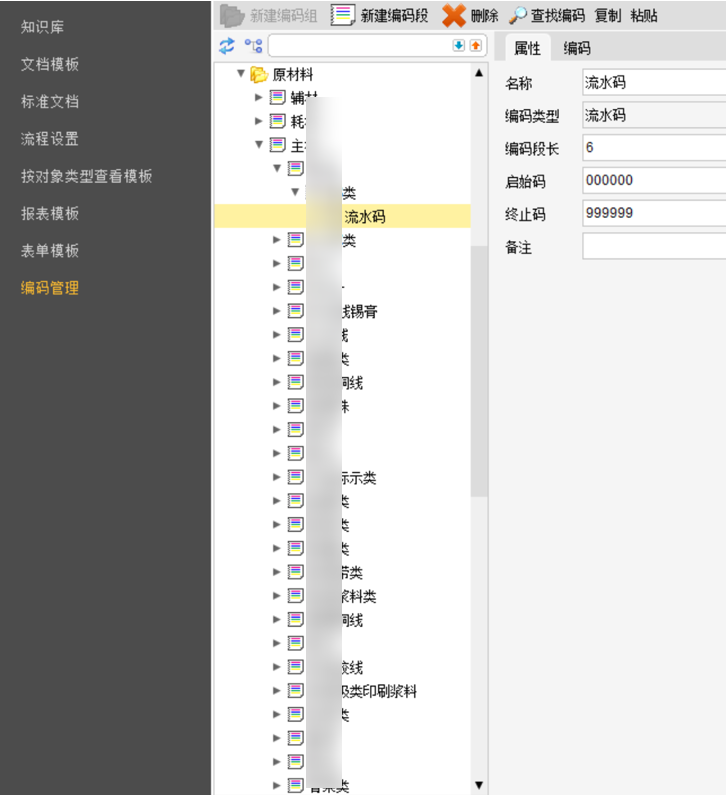Collapse the 原材料 root node
This screenshot has height=795, width=726.
pos(241,74)
